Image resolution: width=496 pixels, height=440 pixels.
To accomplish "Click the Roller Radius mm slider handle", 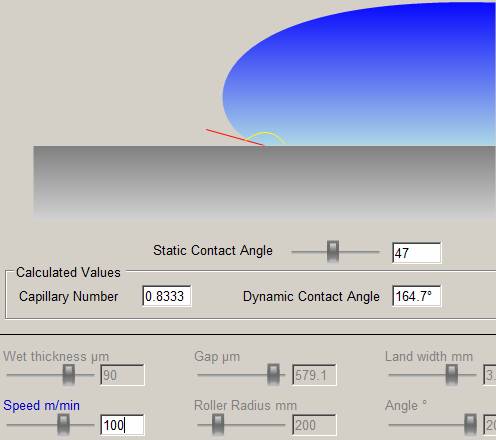I will tap(218, 425).
